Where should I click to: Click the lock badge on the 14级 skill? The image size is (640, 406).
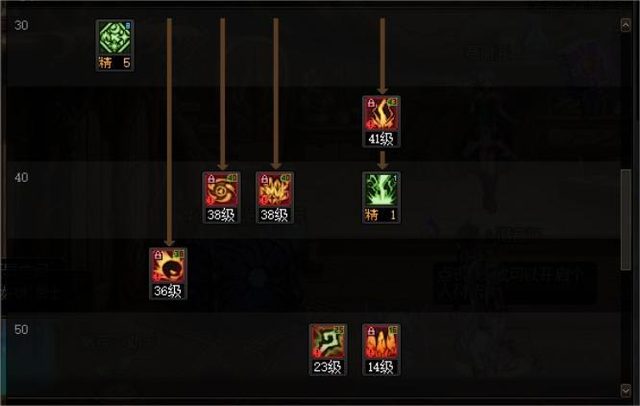coord(371,331)
